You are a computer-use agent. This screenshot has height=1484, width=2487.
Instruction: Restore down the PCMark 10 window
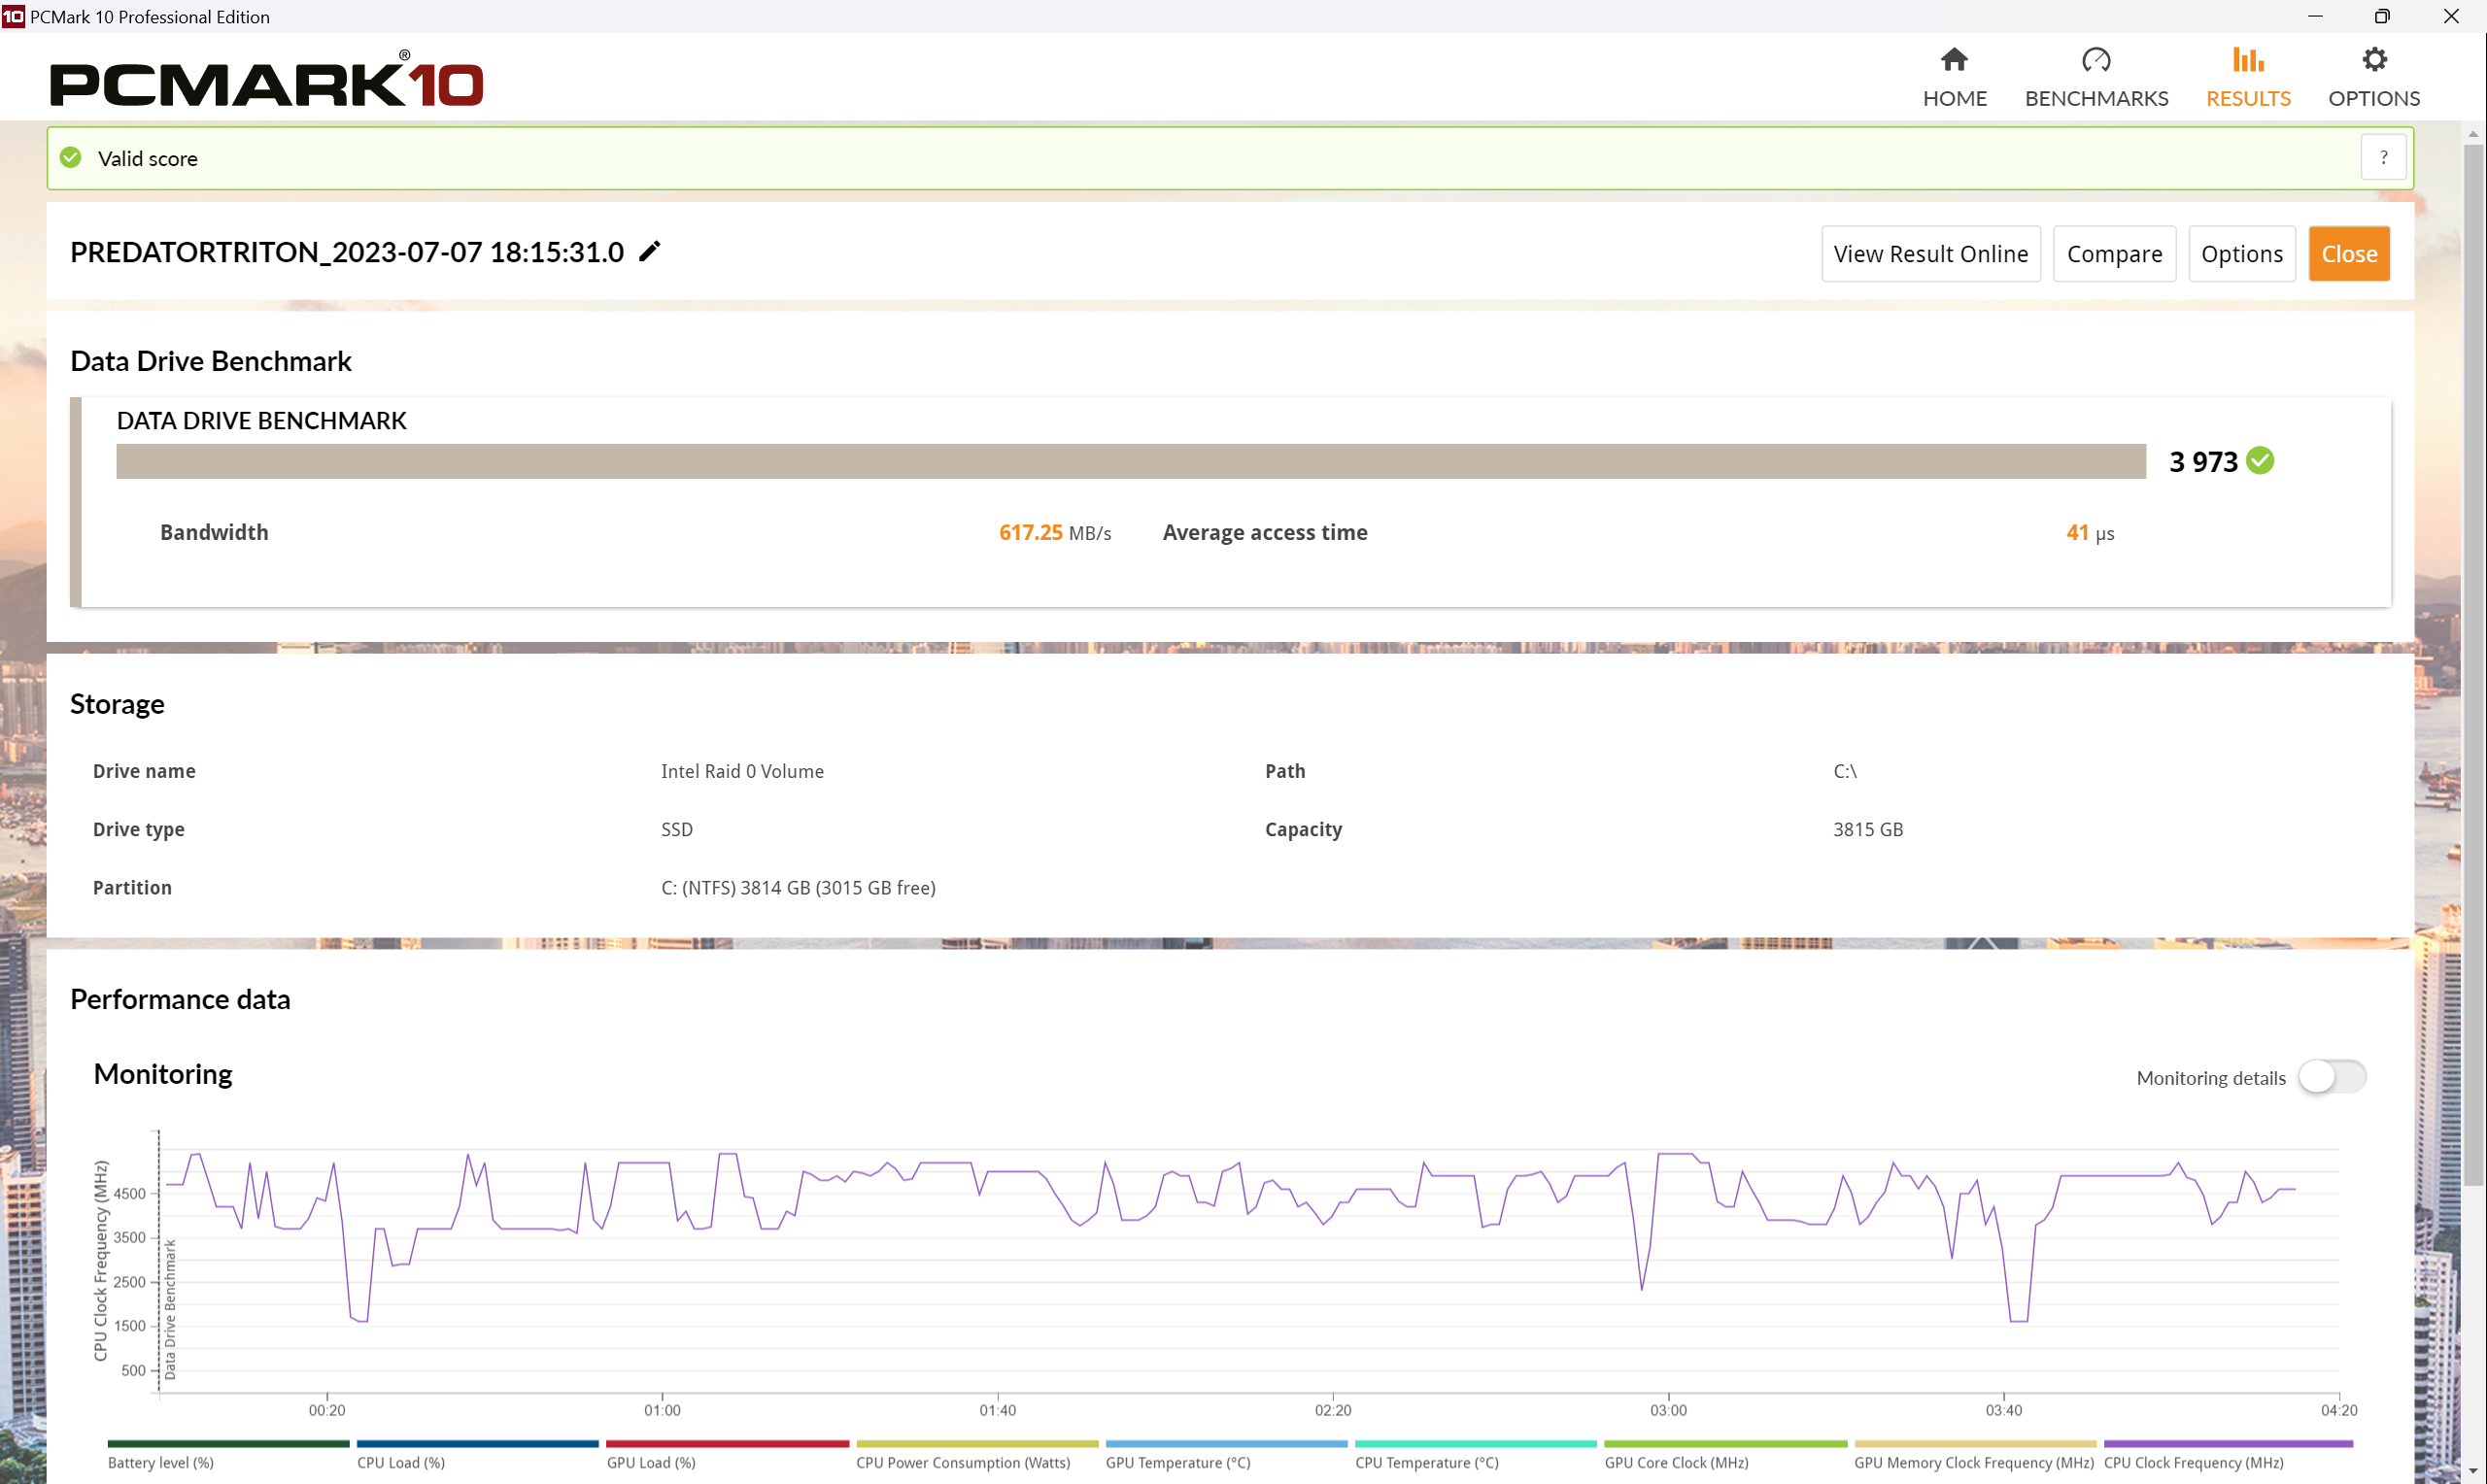click(2382, 16)
